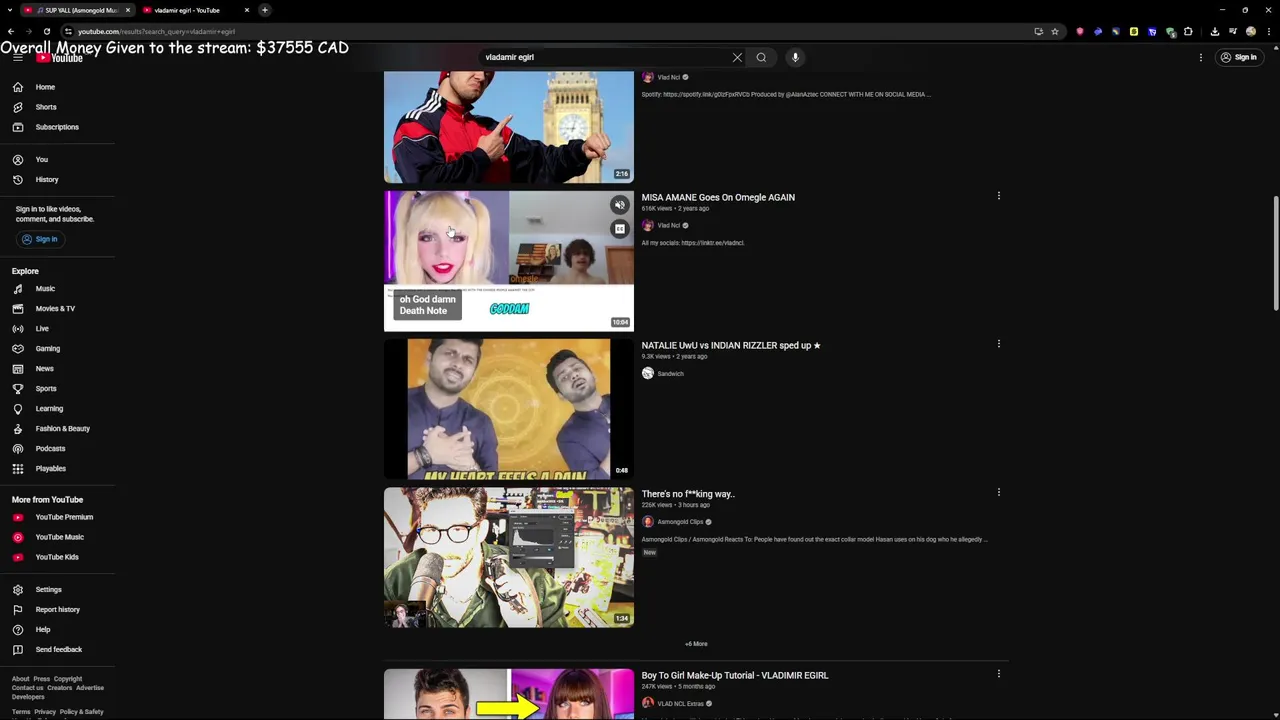Image resolution: width=1280 pixels, height=720 pixels.
Task: Click the sidebar Sign in button
Action: point(40,239)
